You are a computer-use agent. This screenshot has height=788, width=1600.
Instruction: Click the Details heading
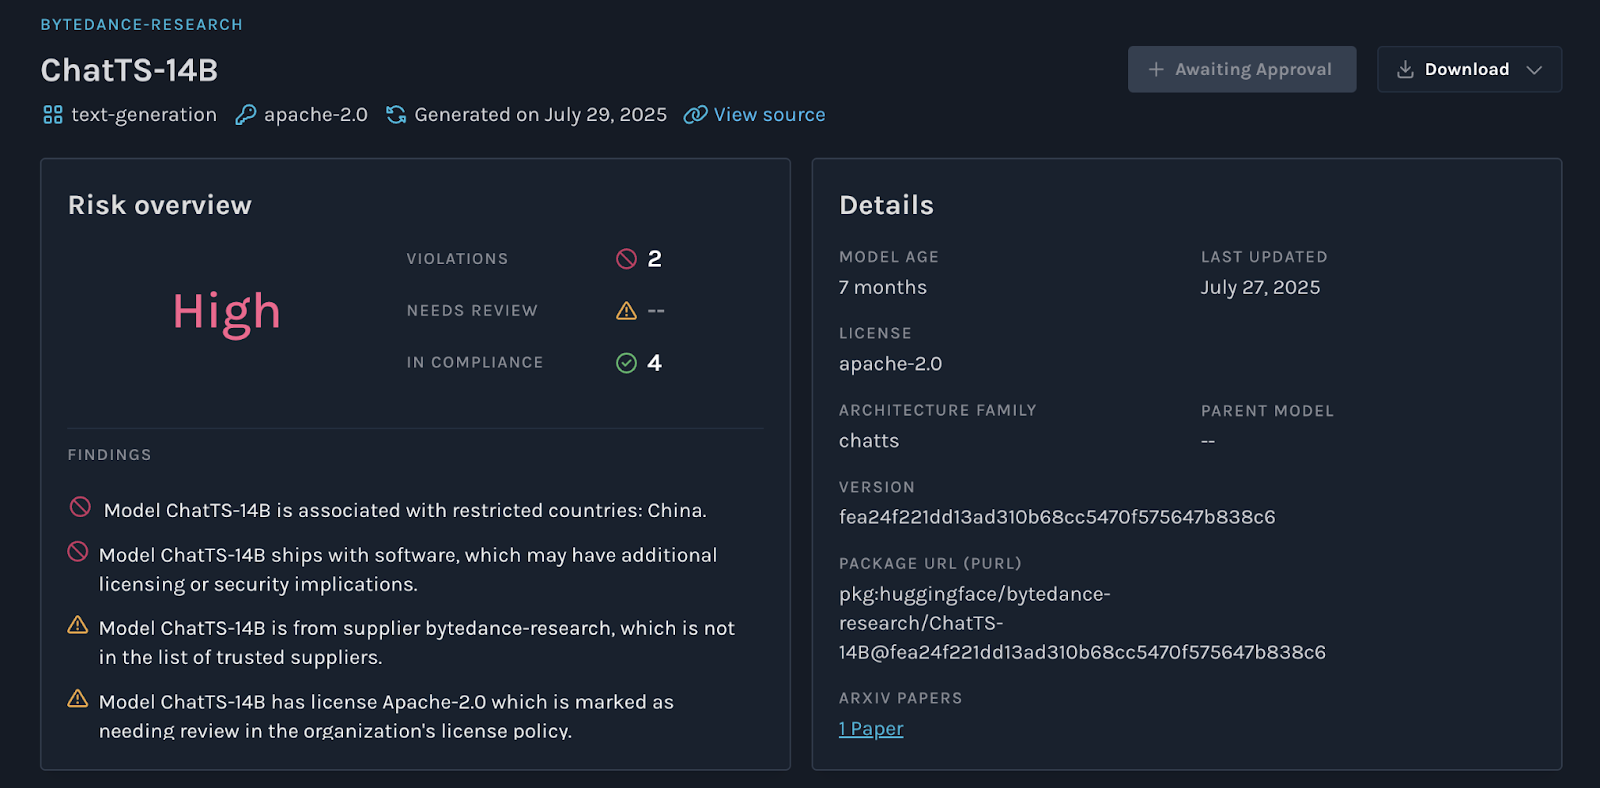pyautogui.click(x=886, y=205)
